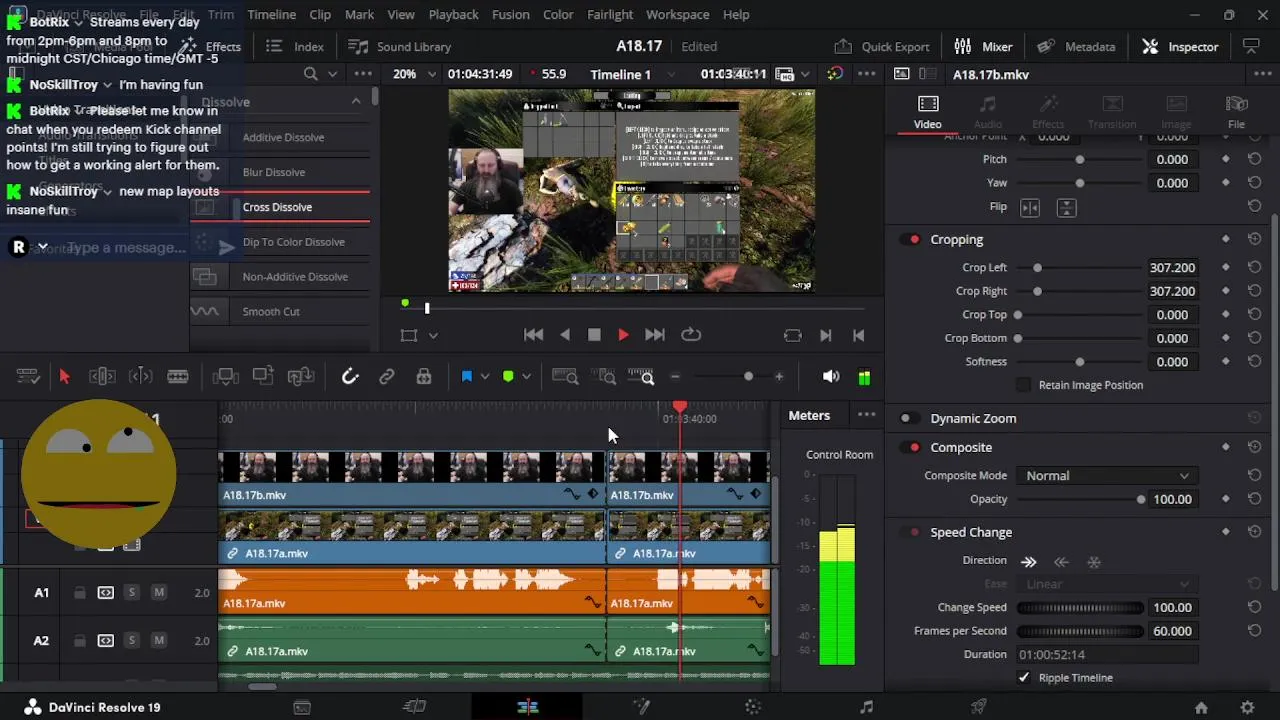Select the Blade Edit Mode tool

pyautogui.click(x=178, y=376)
